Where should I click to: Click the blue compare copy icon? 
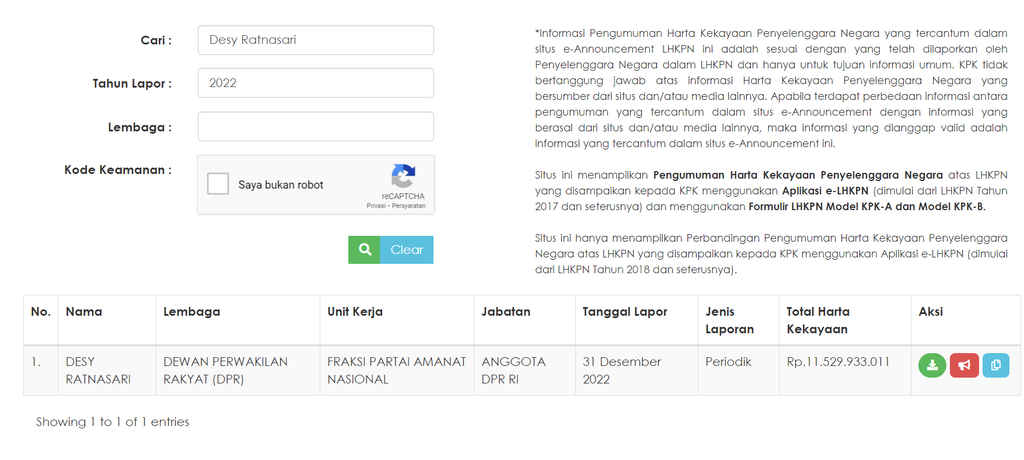[995, 365]
